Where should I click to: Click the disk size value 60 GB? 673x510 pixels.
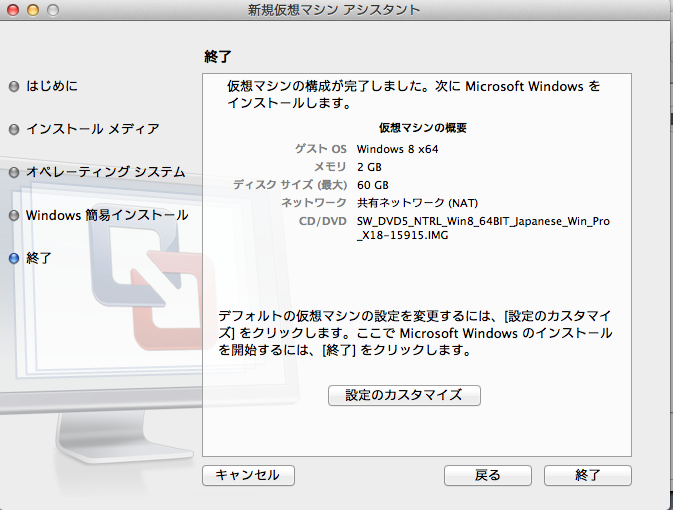373,185
